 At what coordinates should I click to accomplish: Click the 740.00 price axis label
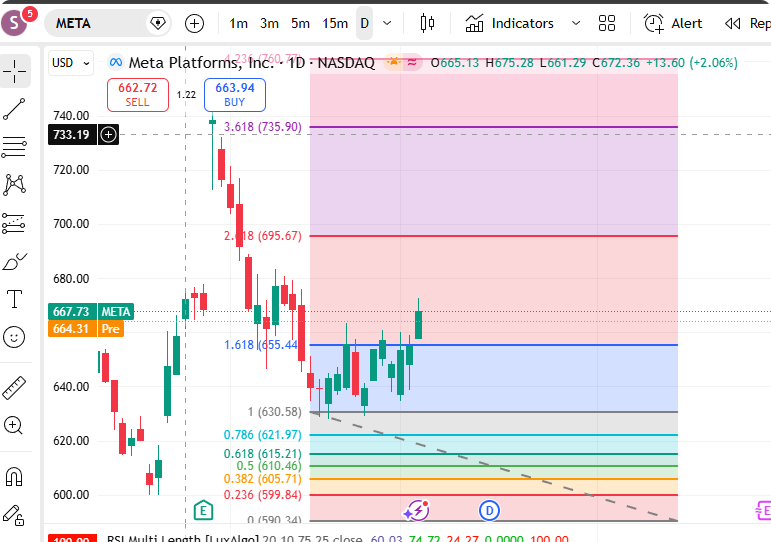click(71, 116)
